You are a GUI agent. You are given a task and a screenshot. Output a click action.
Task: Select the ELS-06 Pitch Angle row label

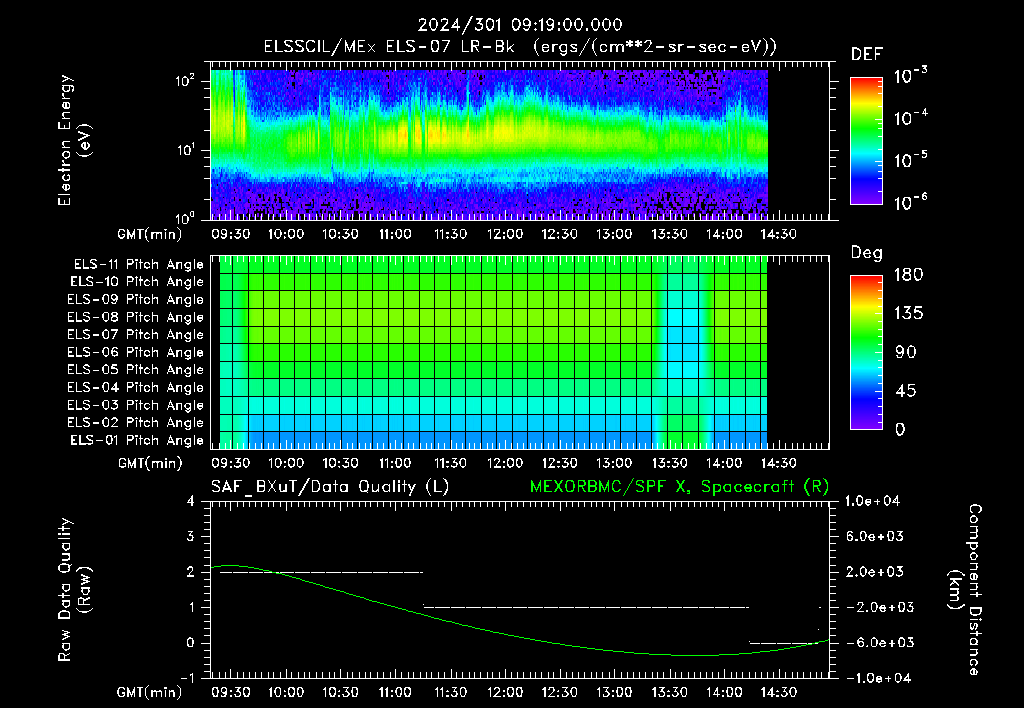coord(136,353)
